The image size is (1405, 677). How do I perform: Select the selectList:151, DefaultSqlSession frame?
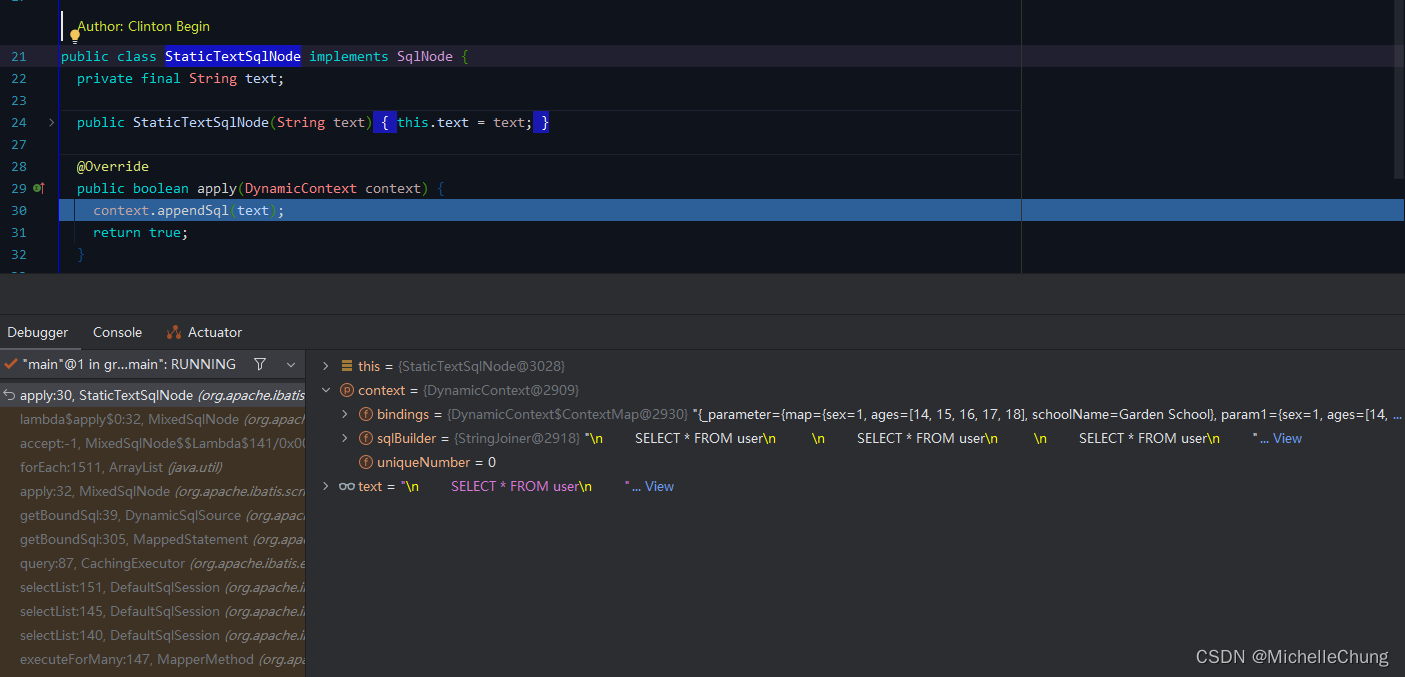coord(153,587)
